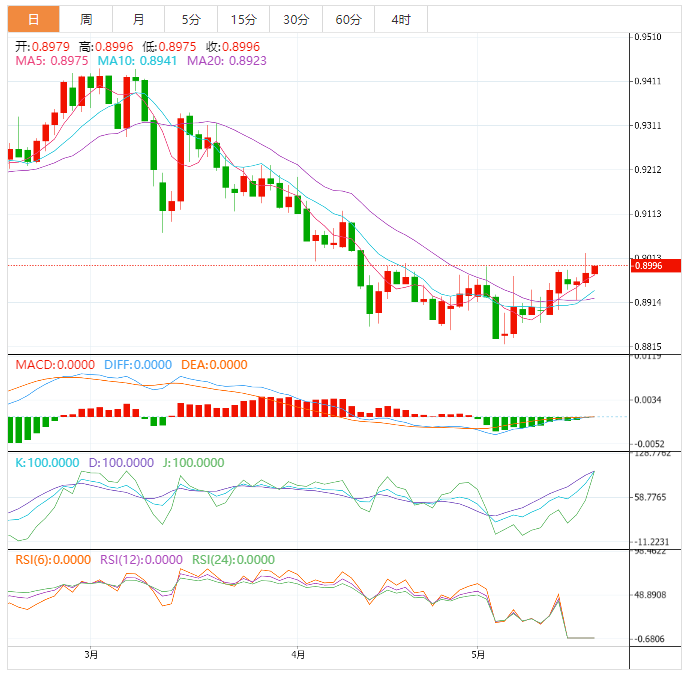This screenshot has width=689, height=675.
Task: Switch to the 周 weekly tab
Action: (x=86, y=19)
